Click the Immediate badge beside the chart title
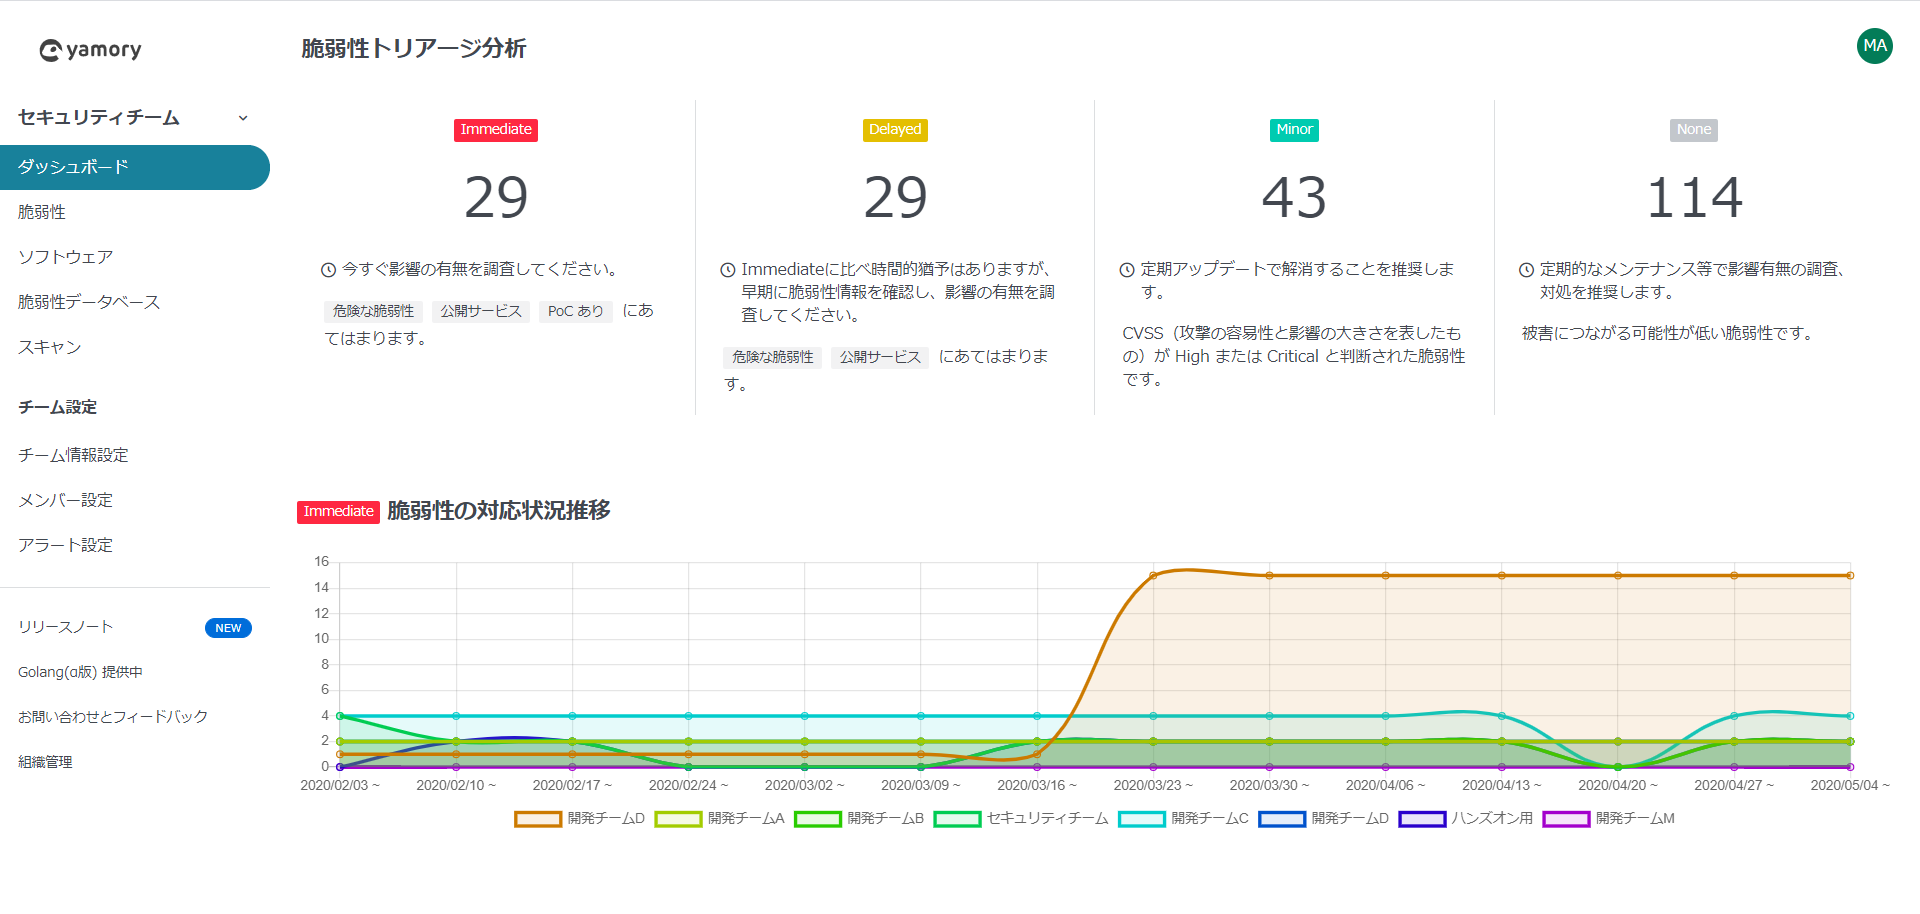The image size is (1920, 914). pos(338,512)
